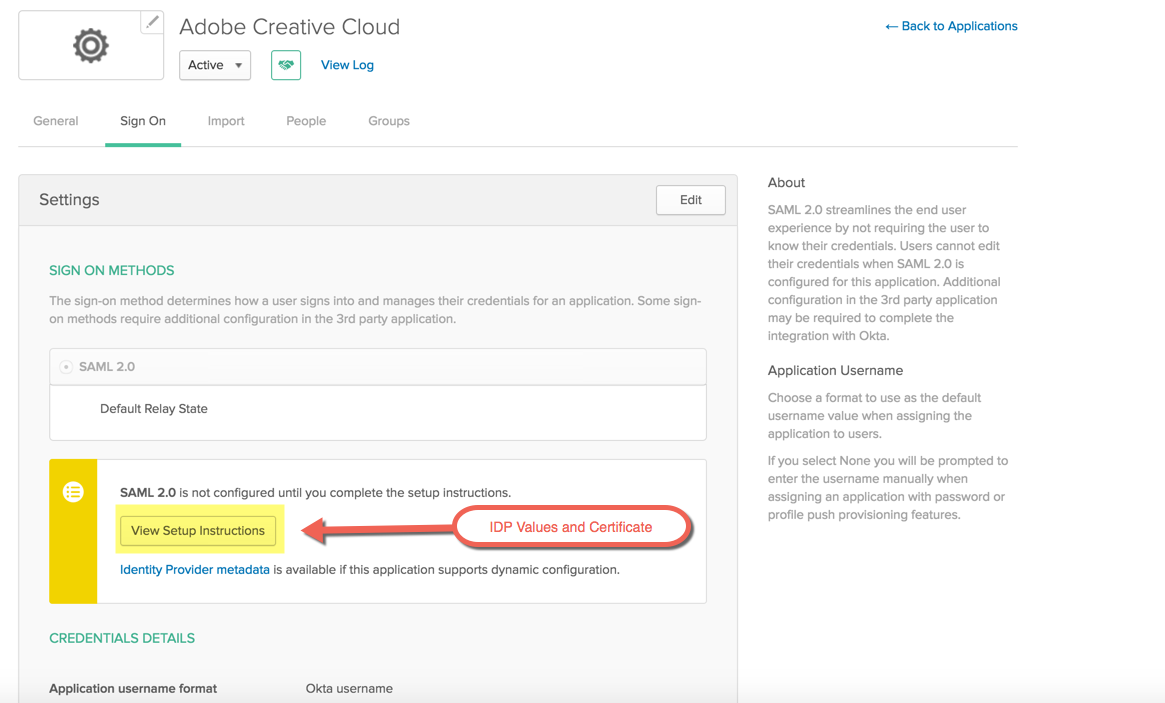
Task: Switch to the General tab
Action: click(x=55, y=120)
